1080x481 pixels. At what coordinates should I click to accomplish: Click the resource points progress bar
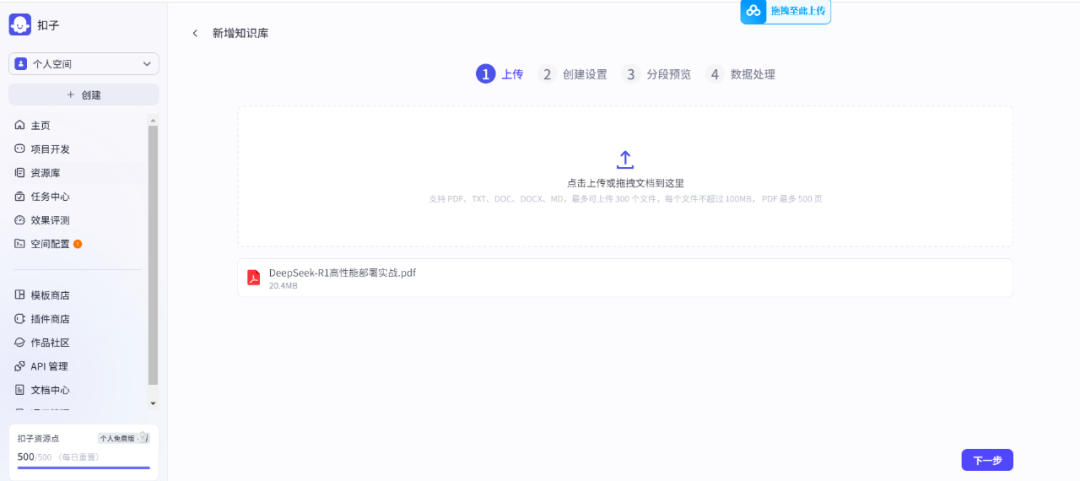tap(83, 468)
